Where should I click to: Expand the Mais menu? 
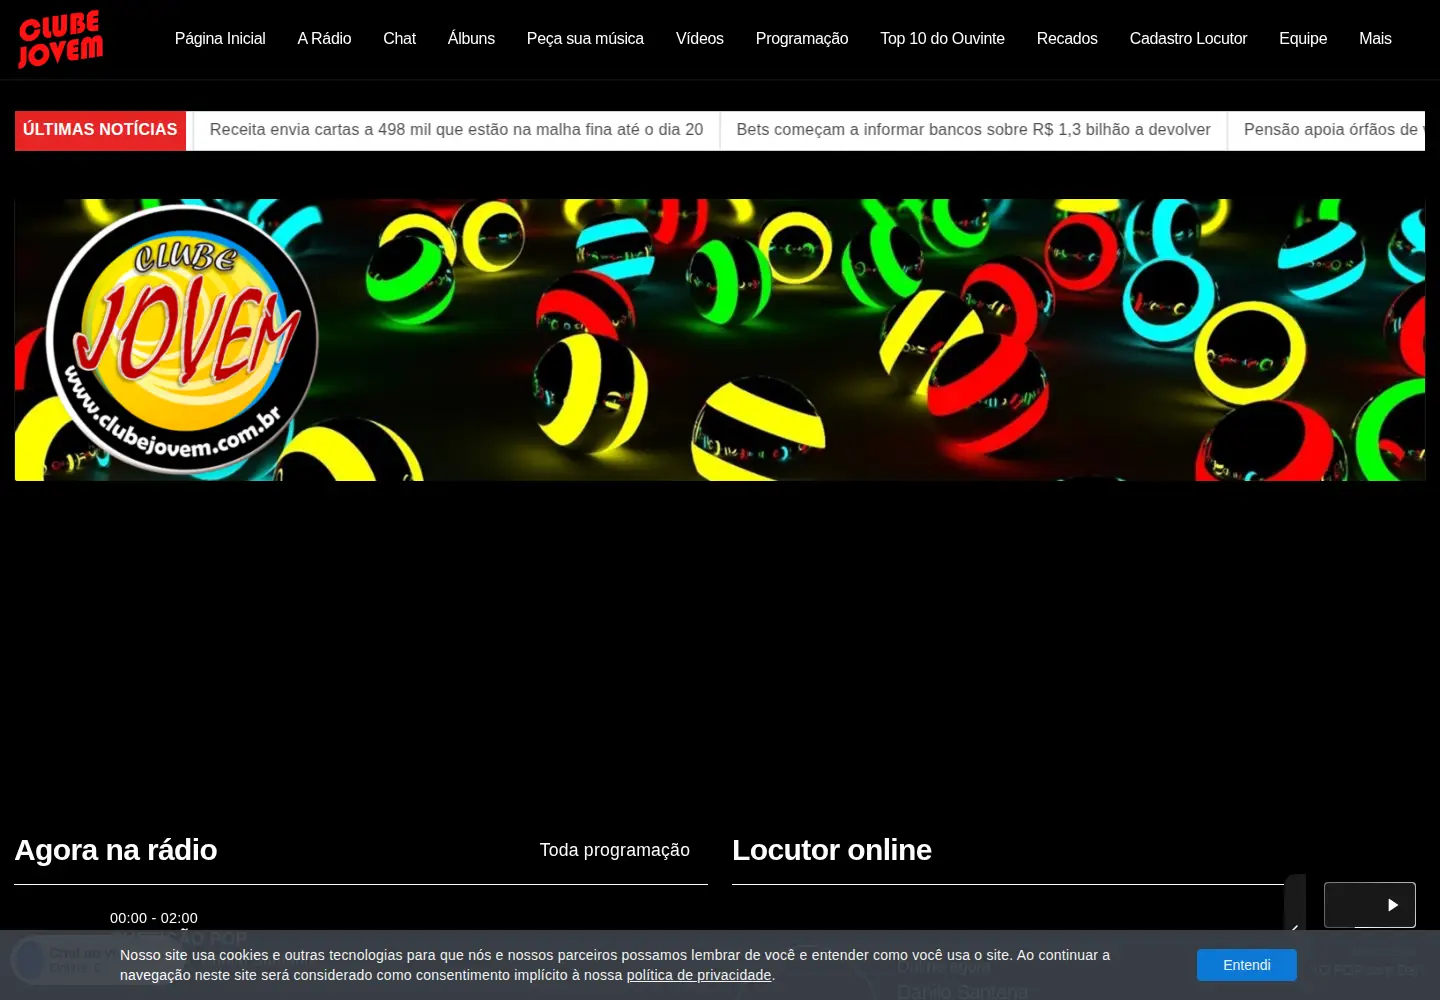coord(1375,39)
